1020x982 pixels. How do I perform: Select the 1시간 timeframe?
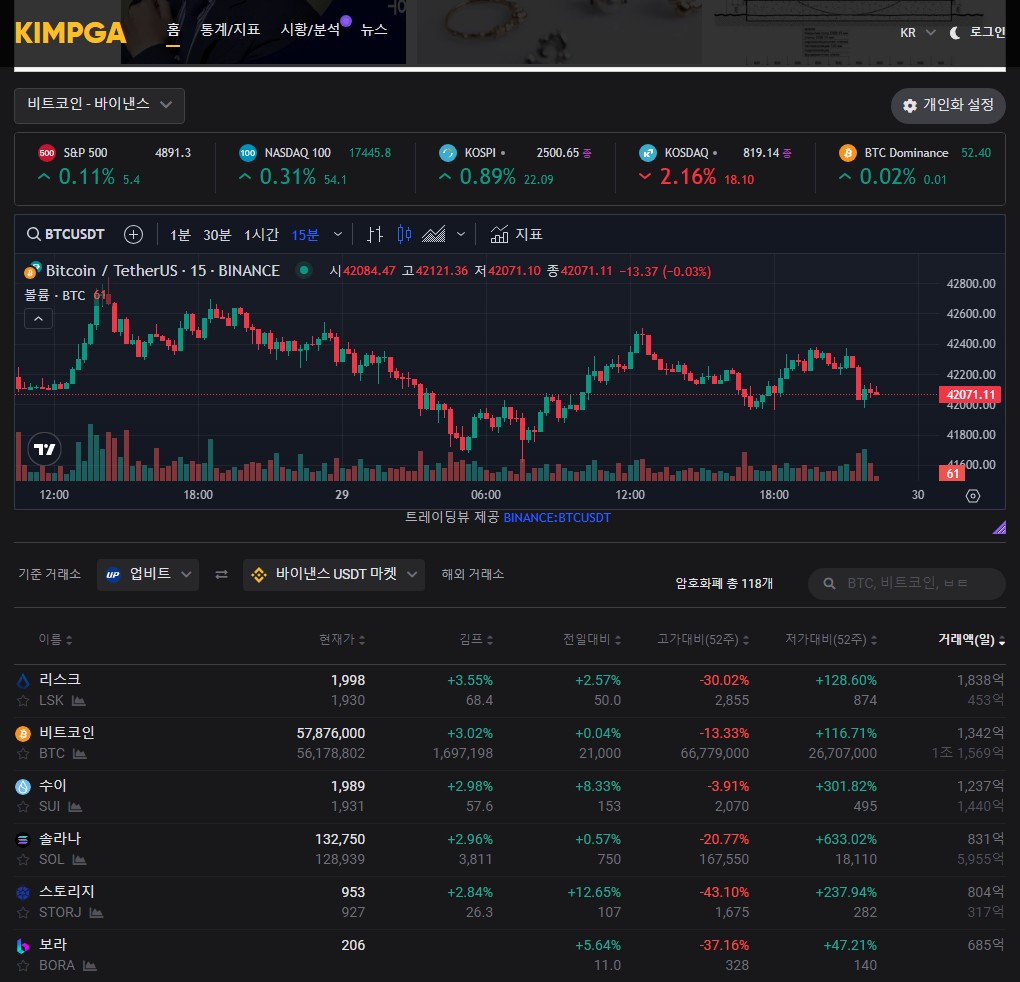tap(262, 235)
